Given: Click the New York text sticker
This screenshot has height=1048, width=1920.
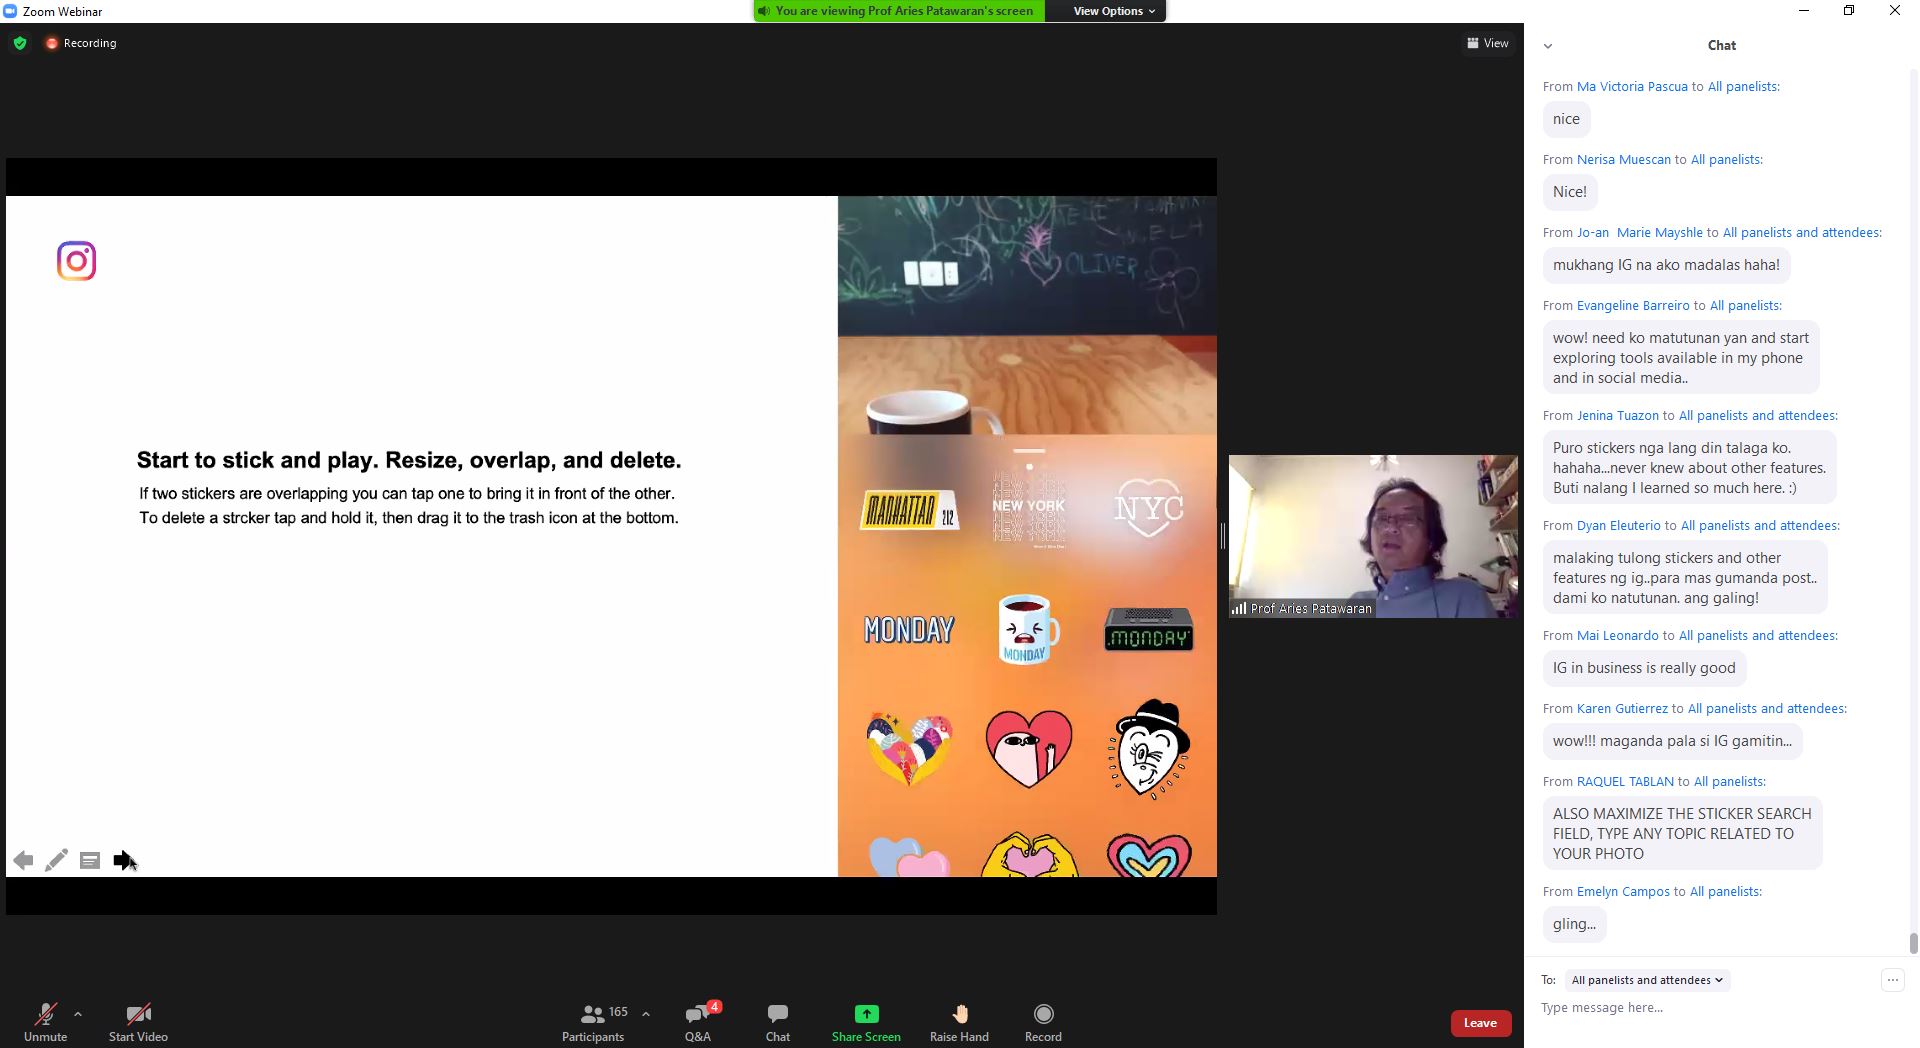Looking at the screenshot, I should (x=1028, y=506).
